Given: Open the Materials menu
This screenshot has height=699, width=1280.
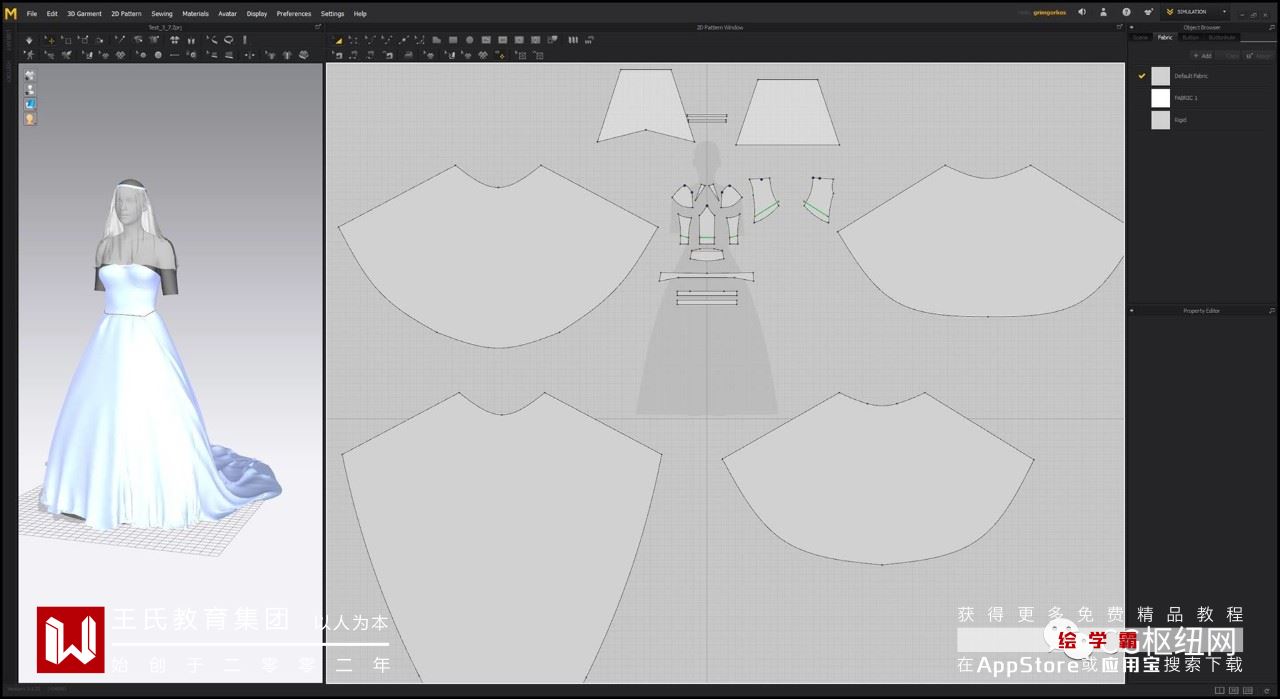Looking at the screenshot, I should point(195,14).
